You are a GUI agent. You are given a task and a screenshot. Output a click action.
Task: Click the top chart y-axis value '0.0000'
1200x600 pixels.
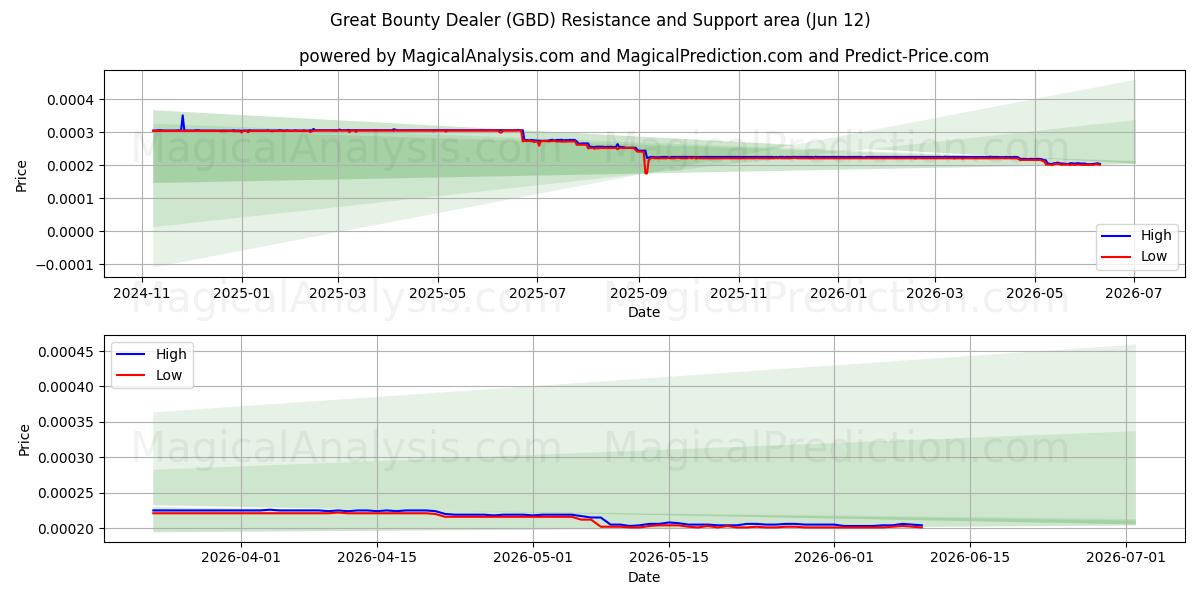click(x=71, y=232)
